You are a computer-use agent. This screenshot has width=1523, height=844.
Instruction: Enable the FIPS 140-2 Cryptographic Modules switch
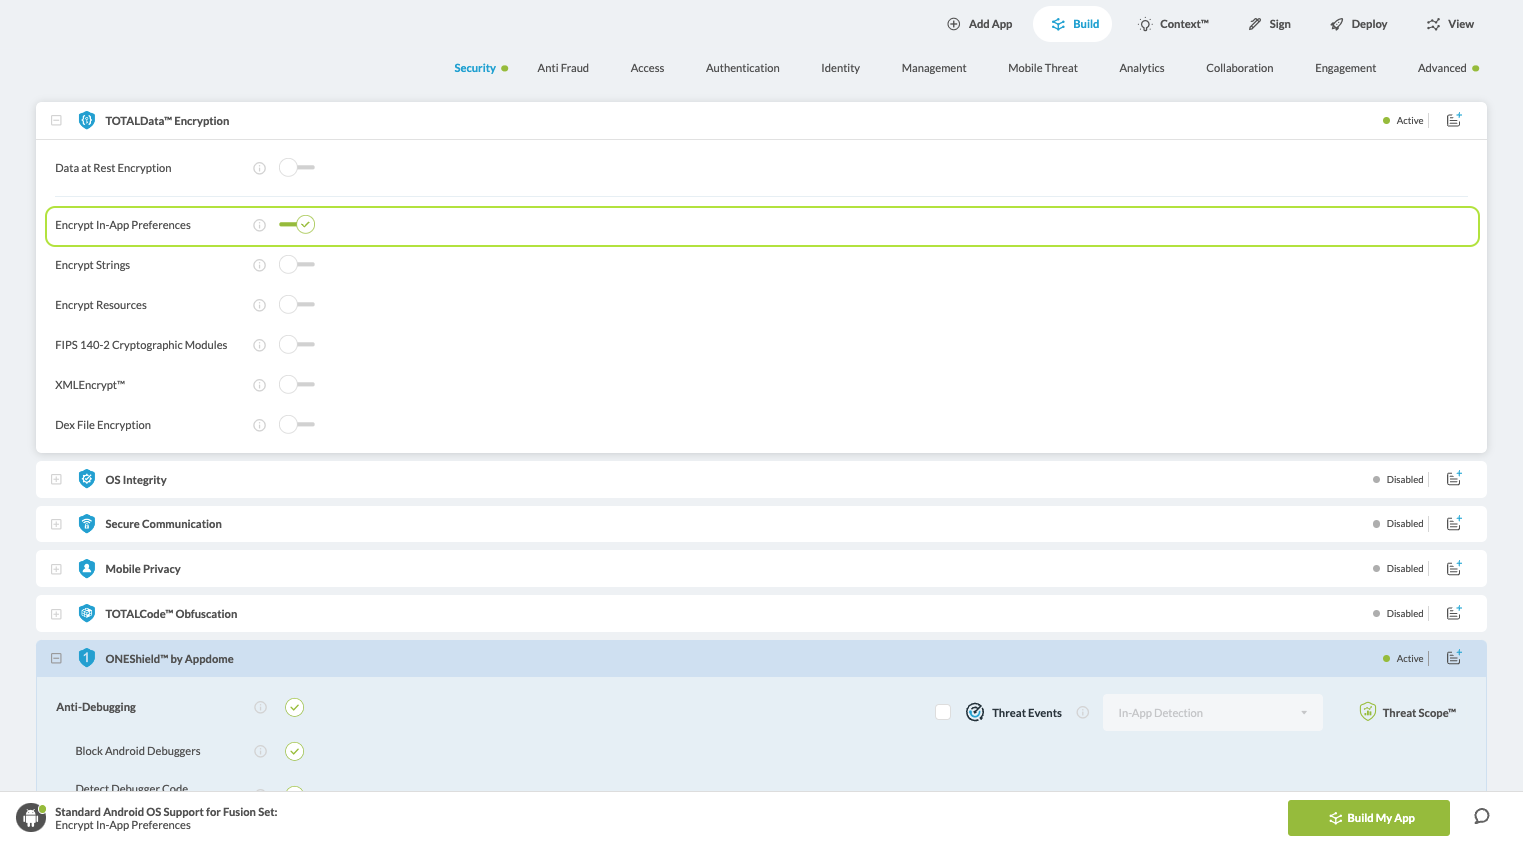pyautogui.click(x=296, y=345)
